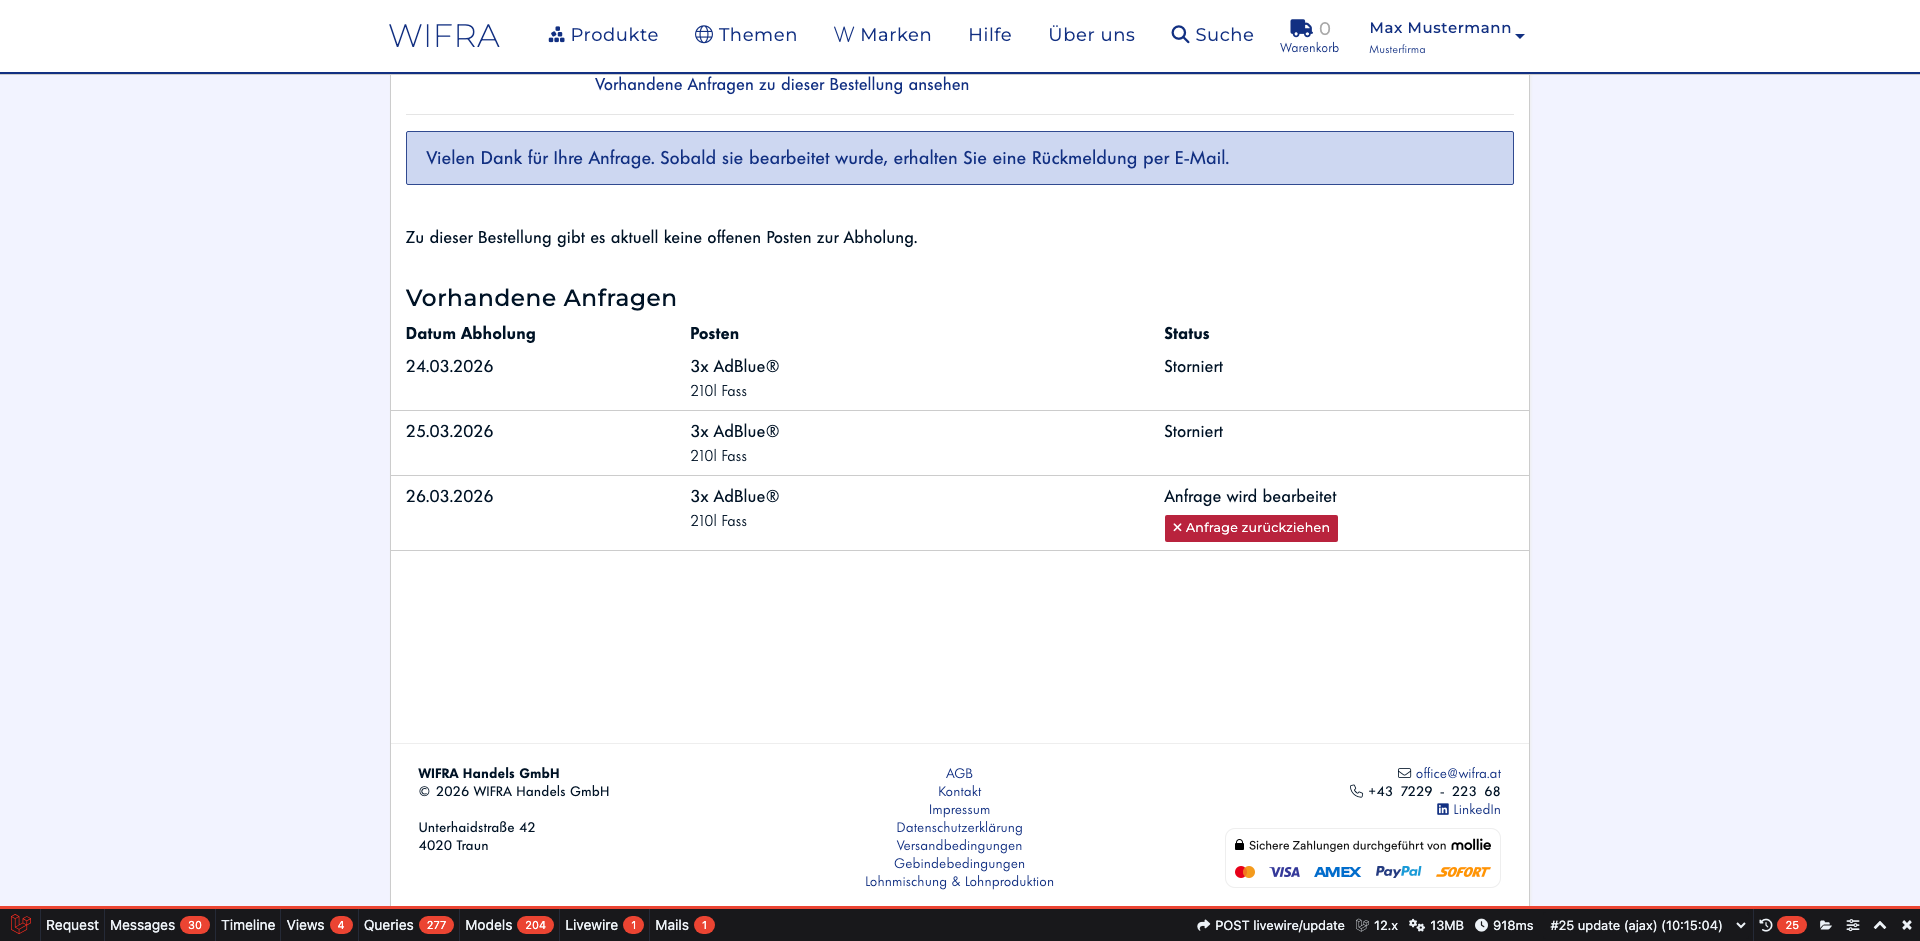Toggle the debugbar panel with the chevron-up arrow
This screenshot has height=941, width=1920.
(x=1880, y=925)
